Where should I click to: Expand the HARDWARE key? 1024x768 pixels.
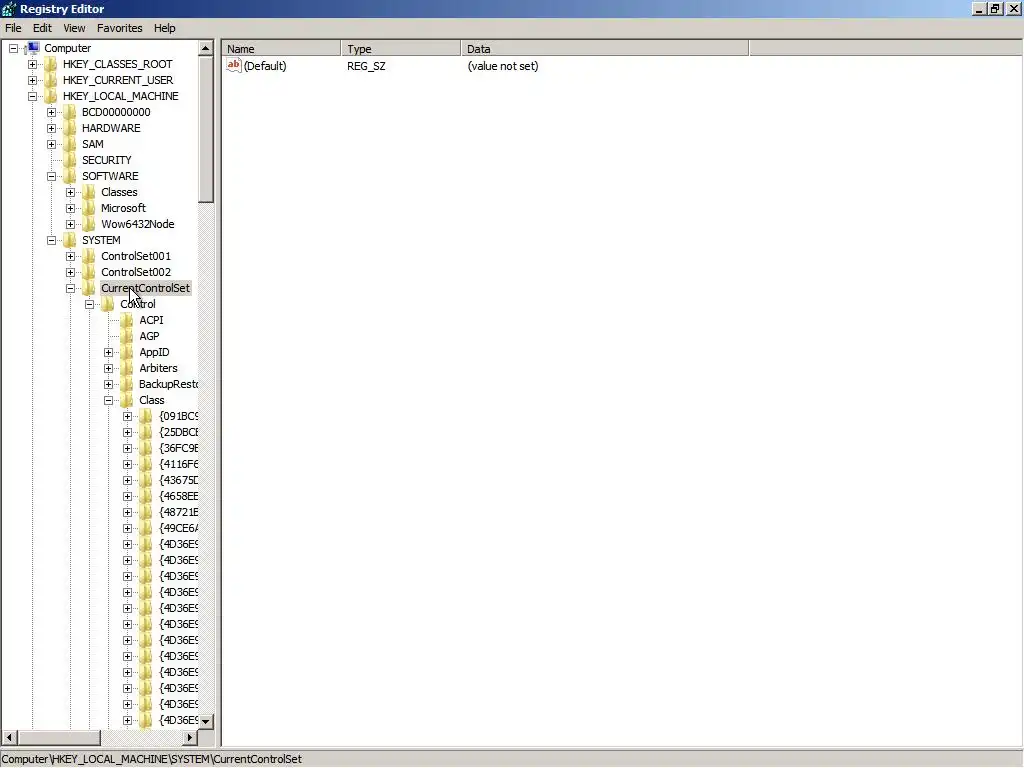tap(51, 128)
